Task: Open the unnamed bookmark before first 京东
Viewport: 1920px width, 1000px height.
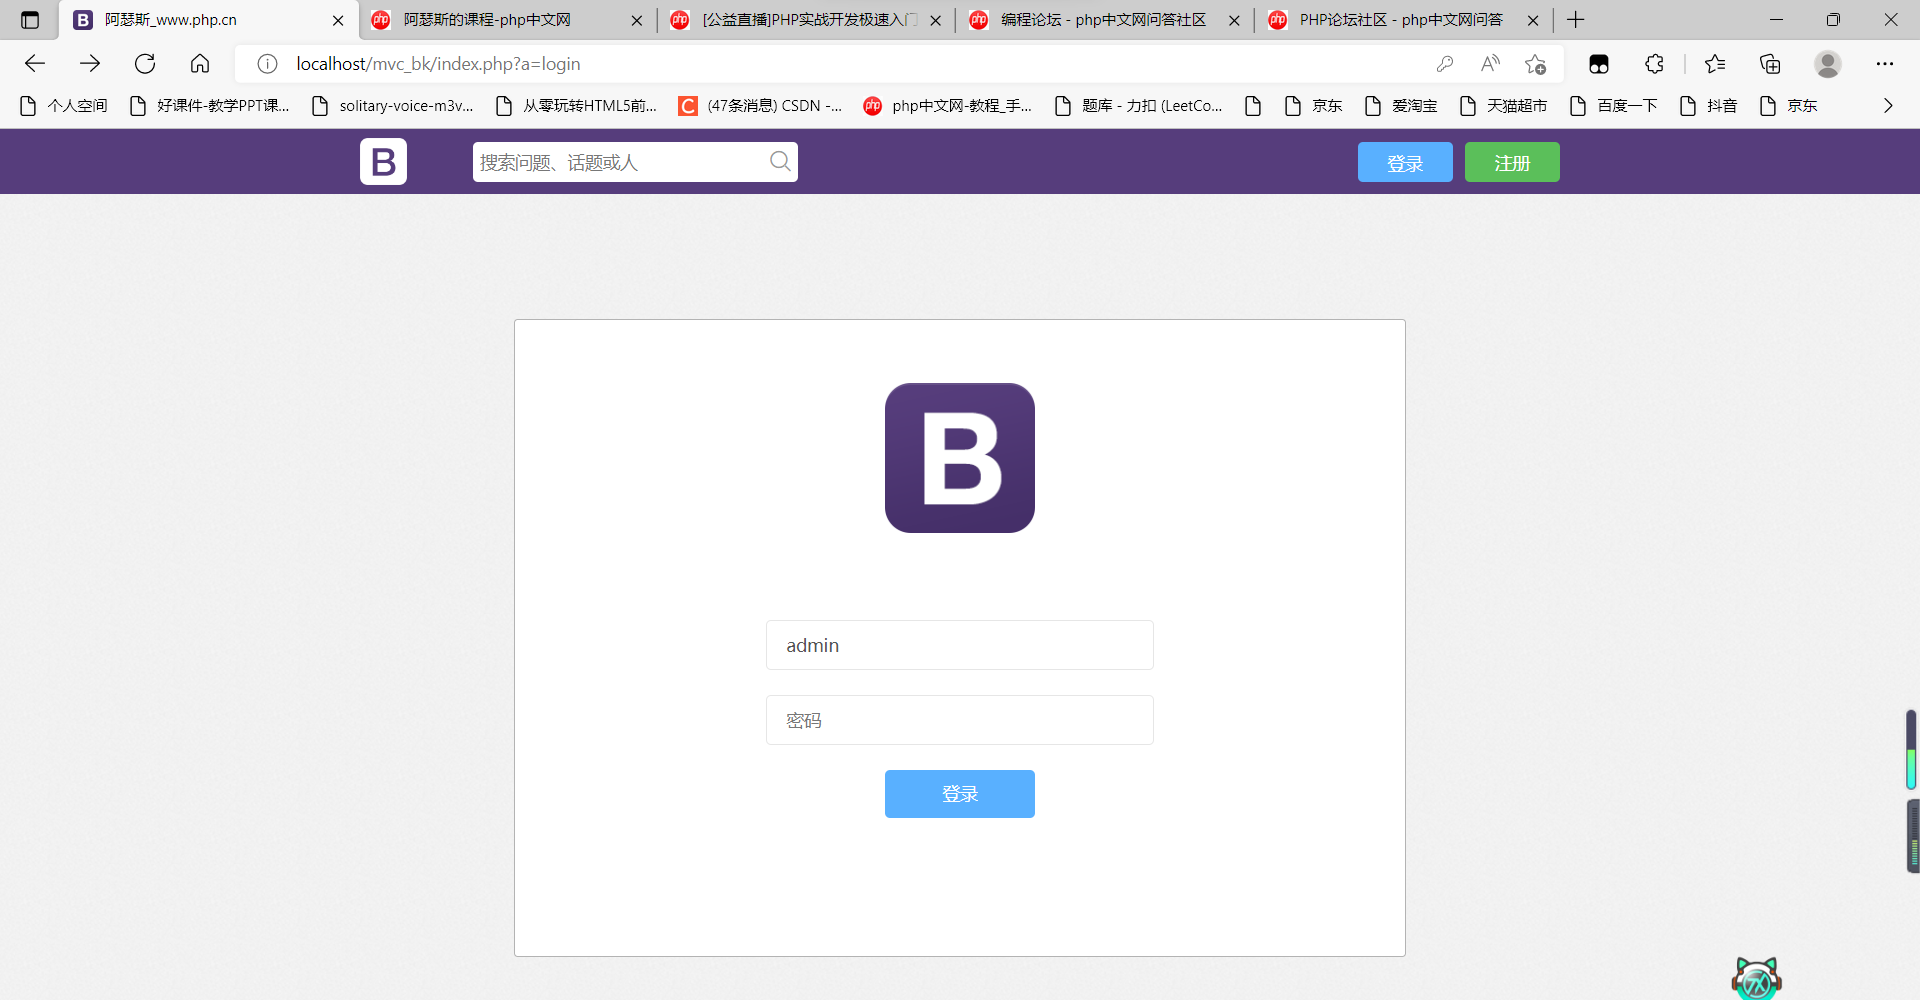Action: coord(1253,106)
